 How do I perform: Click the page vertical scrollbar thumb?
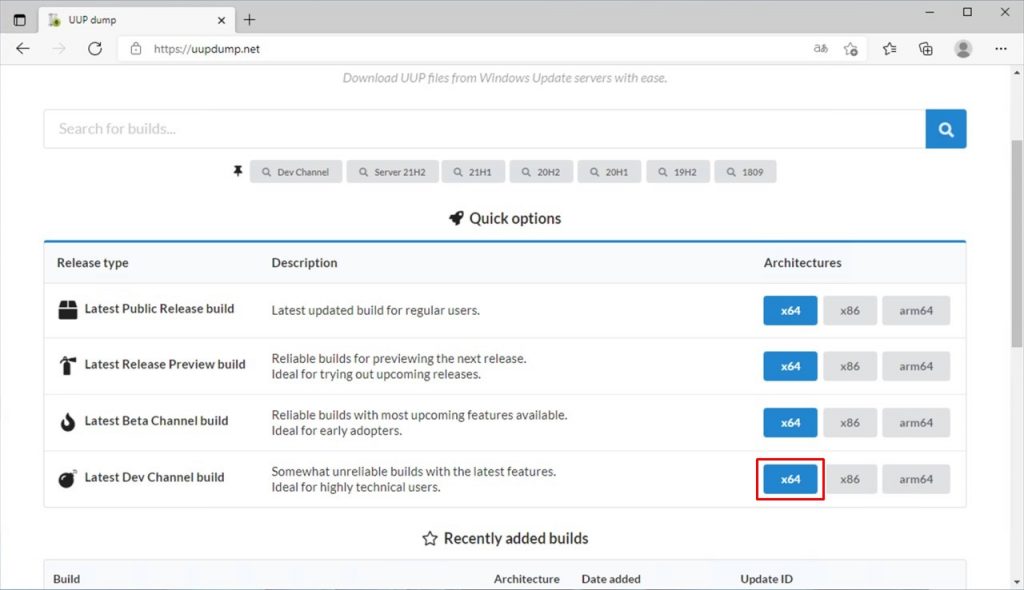coord(1017,243)
